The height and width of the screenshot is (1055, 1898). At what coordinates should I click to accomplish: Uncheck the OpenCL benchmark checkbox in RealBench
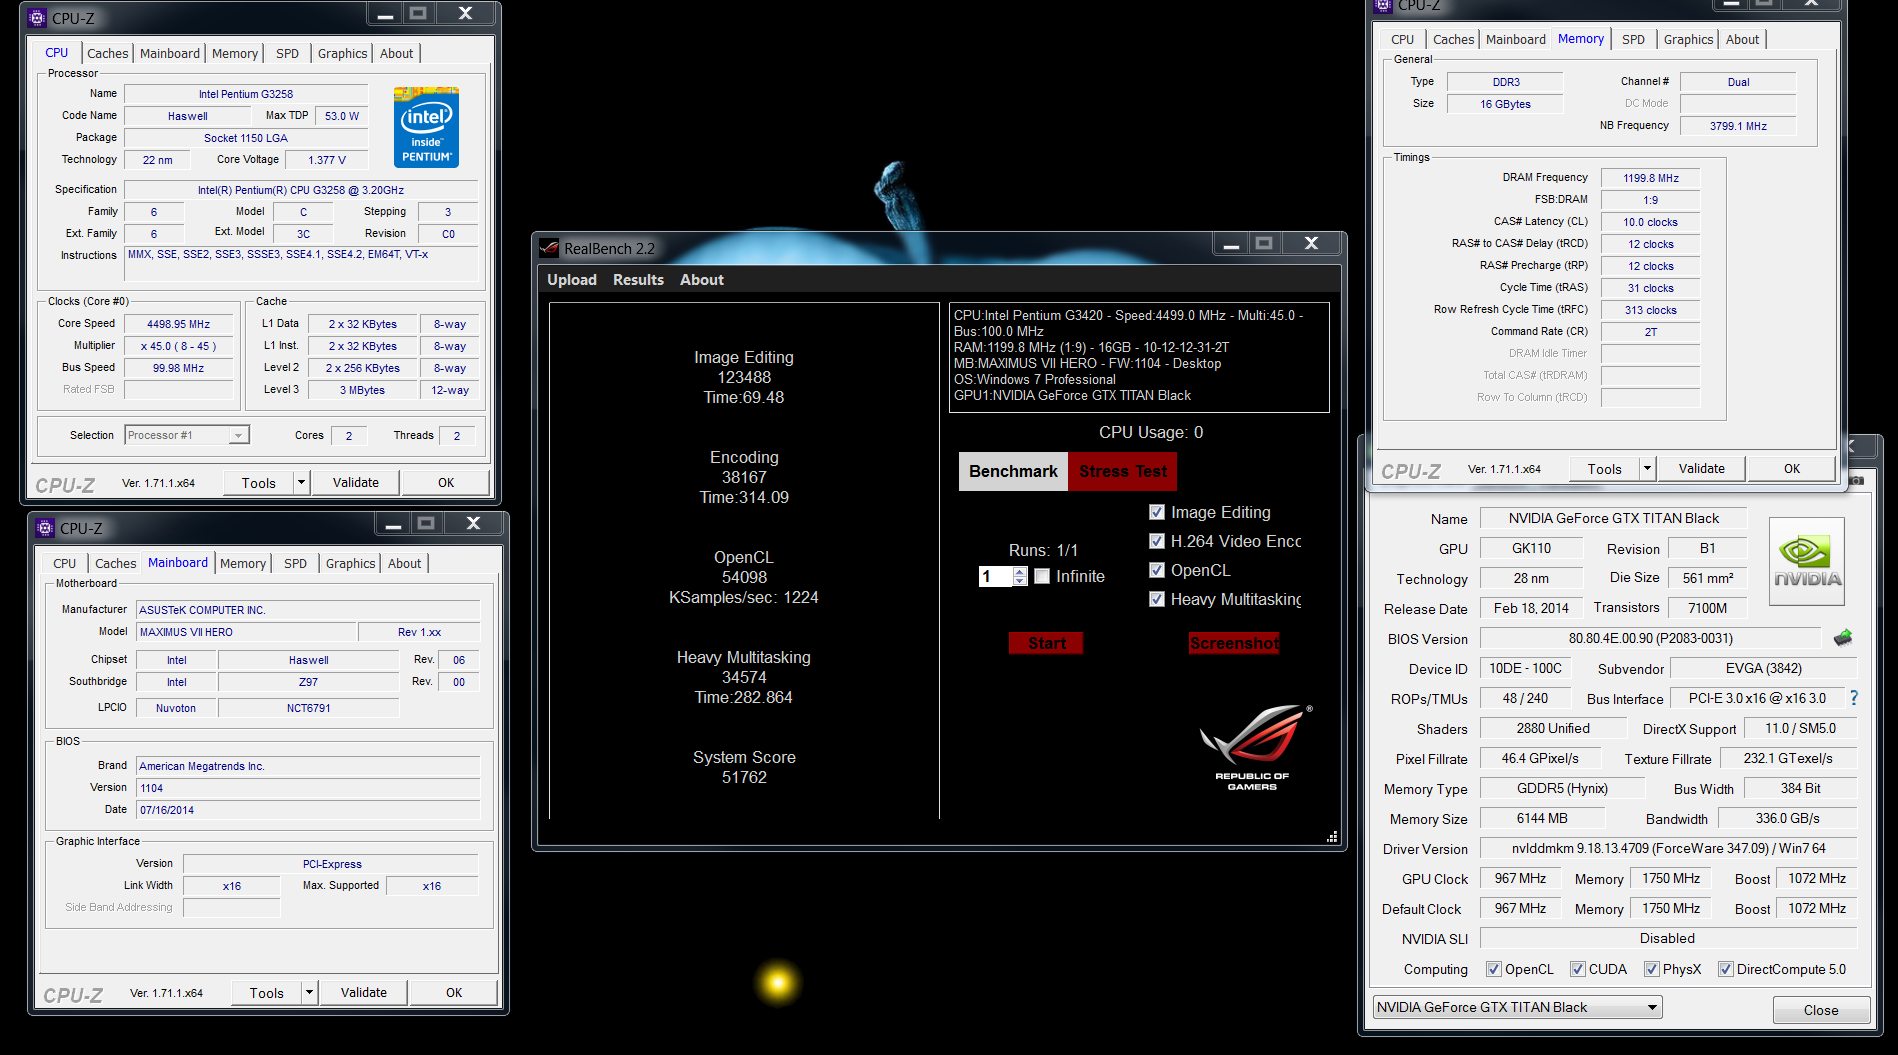[1157, 570]
